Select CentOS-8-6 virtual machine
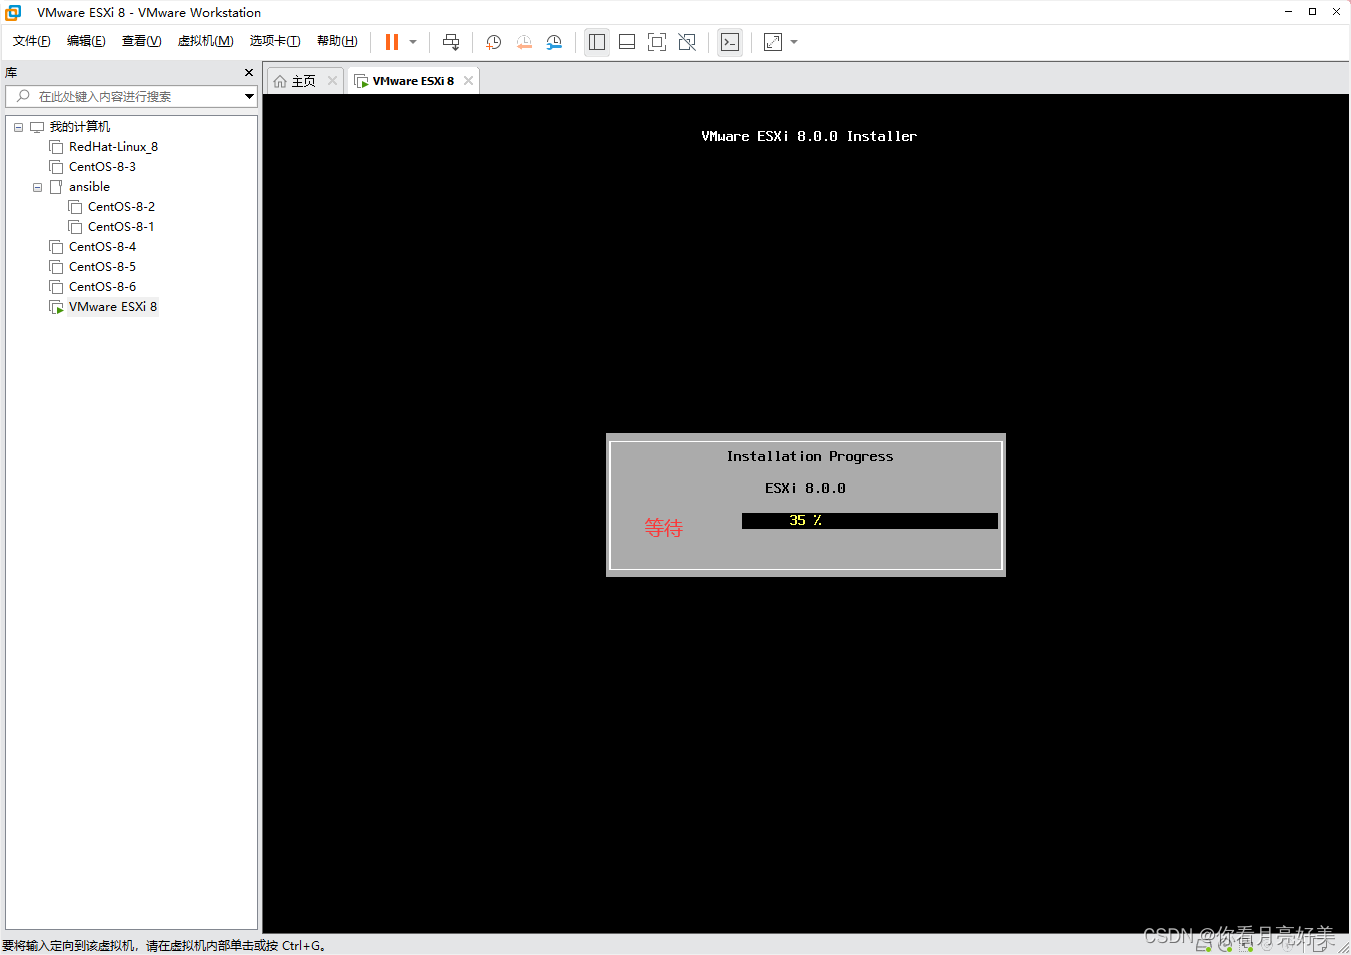 pos(102,287)
